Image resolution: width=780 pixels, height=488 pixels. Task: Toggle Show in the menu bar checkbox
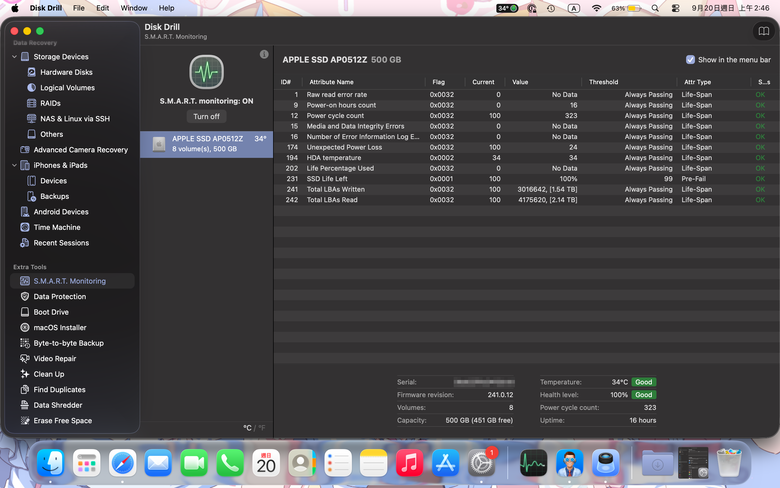690,60
